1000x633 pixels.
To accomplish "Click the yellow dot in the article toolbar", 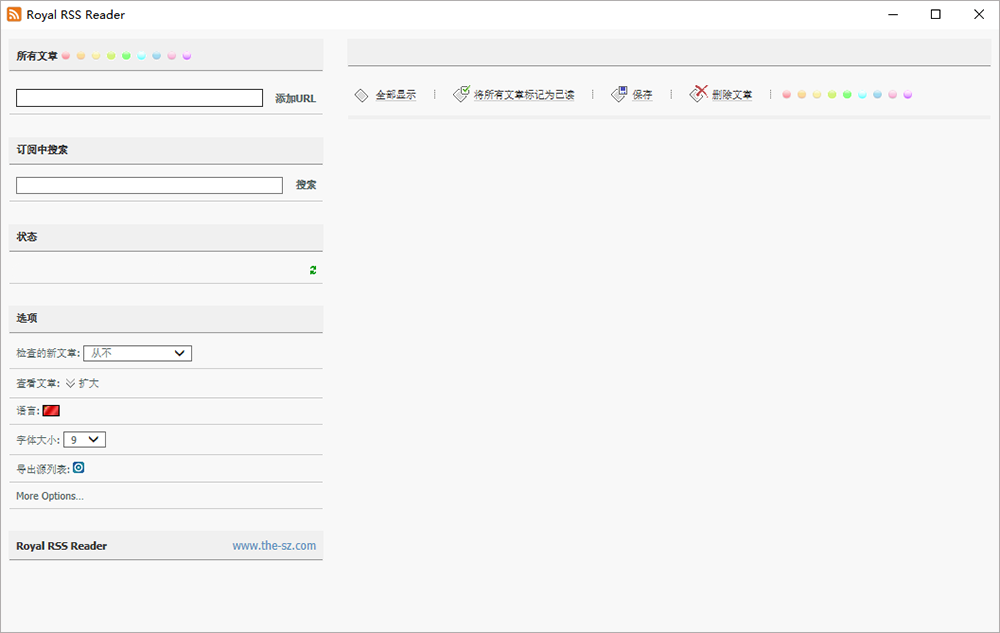I will pyautogui.click(x=817, y=94).
